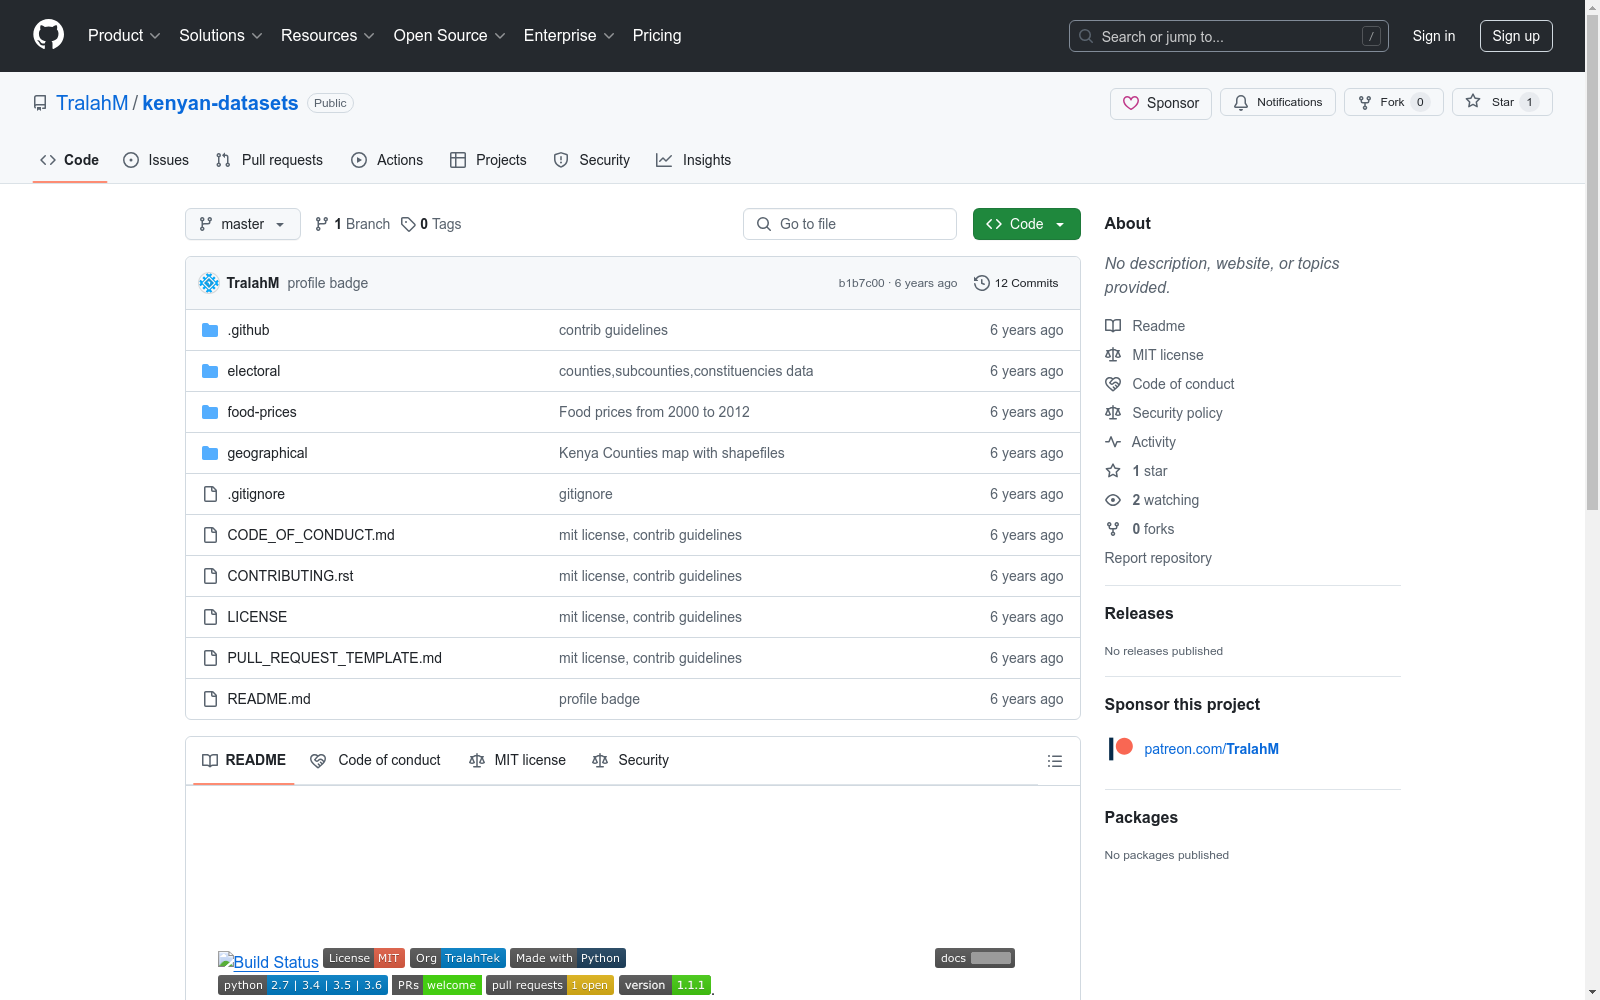Click the Sign up button
Image resolution: width=1600 pixels, height=1000 pixels.
point(1516,36)
